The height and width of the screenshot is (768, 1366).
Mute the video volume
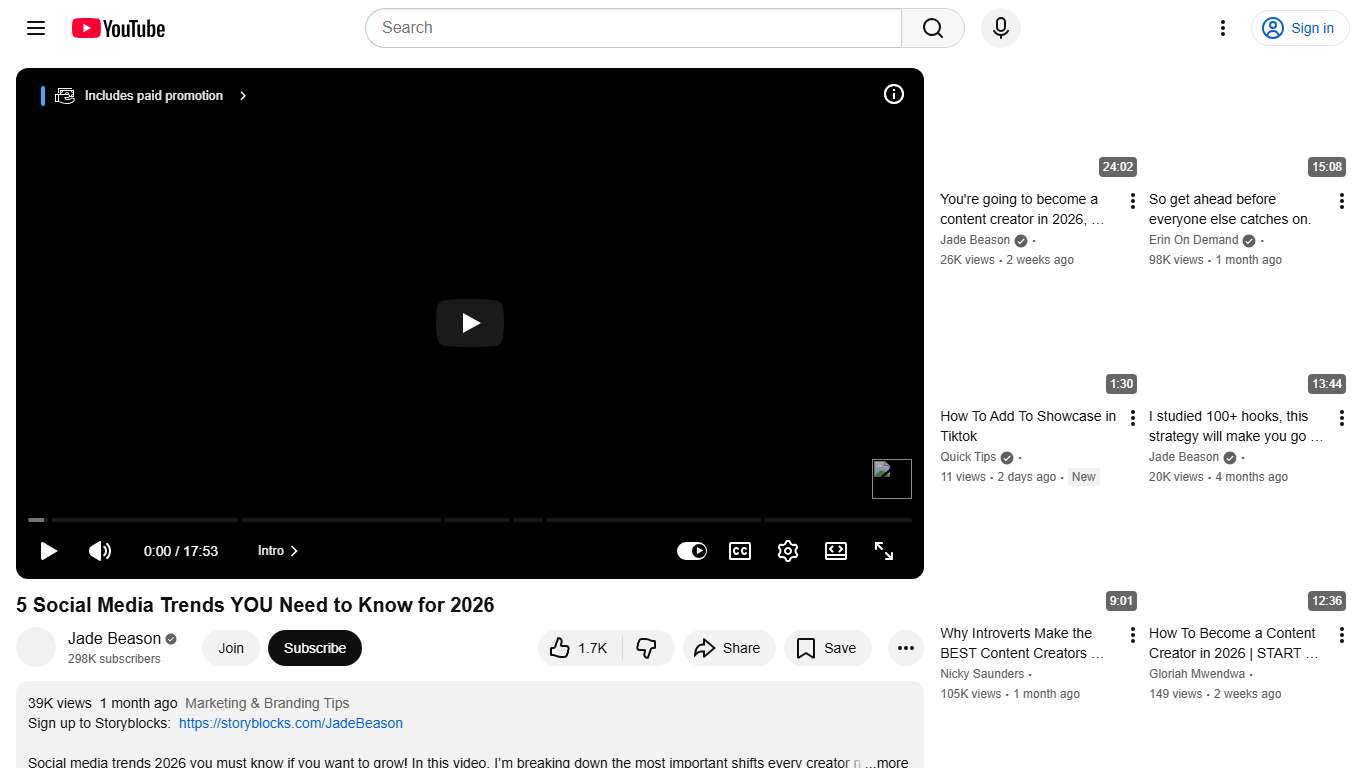tap(100, 550)
